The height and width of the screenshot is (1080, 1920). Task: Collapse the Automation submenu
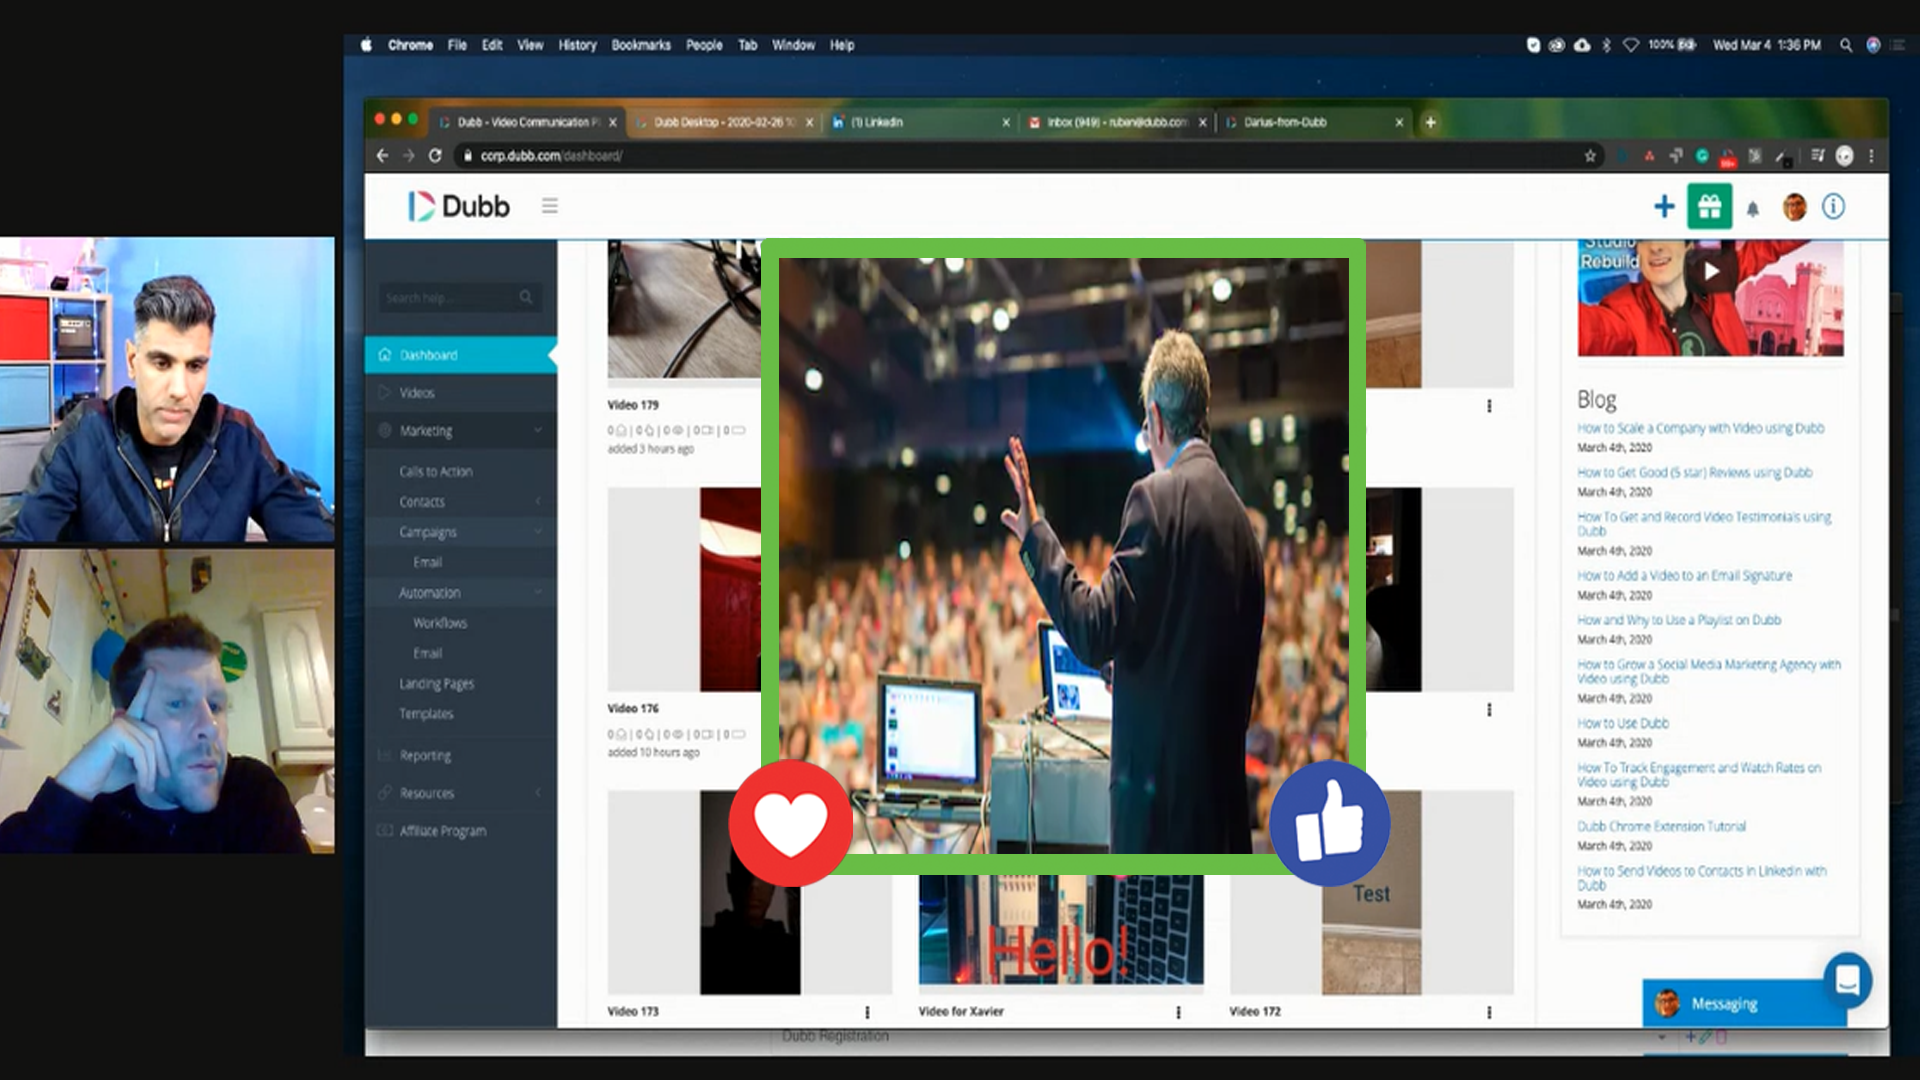click(460, 593)
